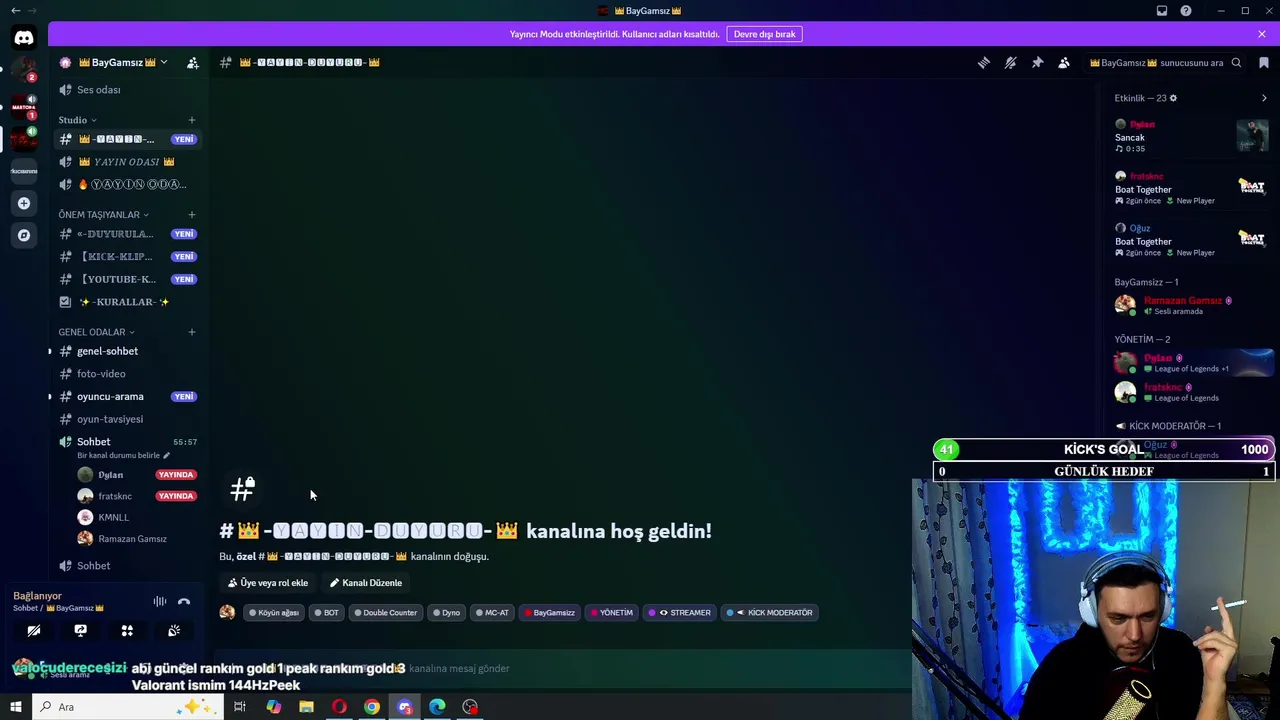The width and height of the screenshot is (1280, 720).
Task: Select fratsknc in the Sohbet voice channel
Action: [136, 496]
